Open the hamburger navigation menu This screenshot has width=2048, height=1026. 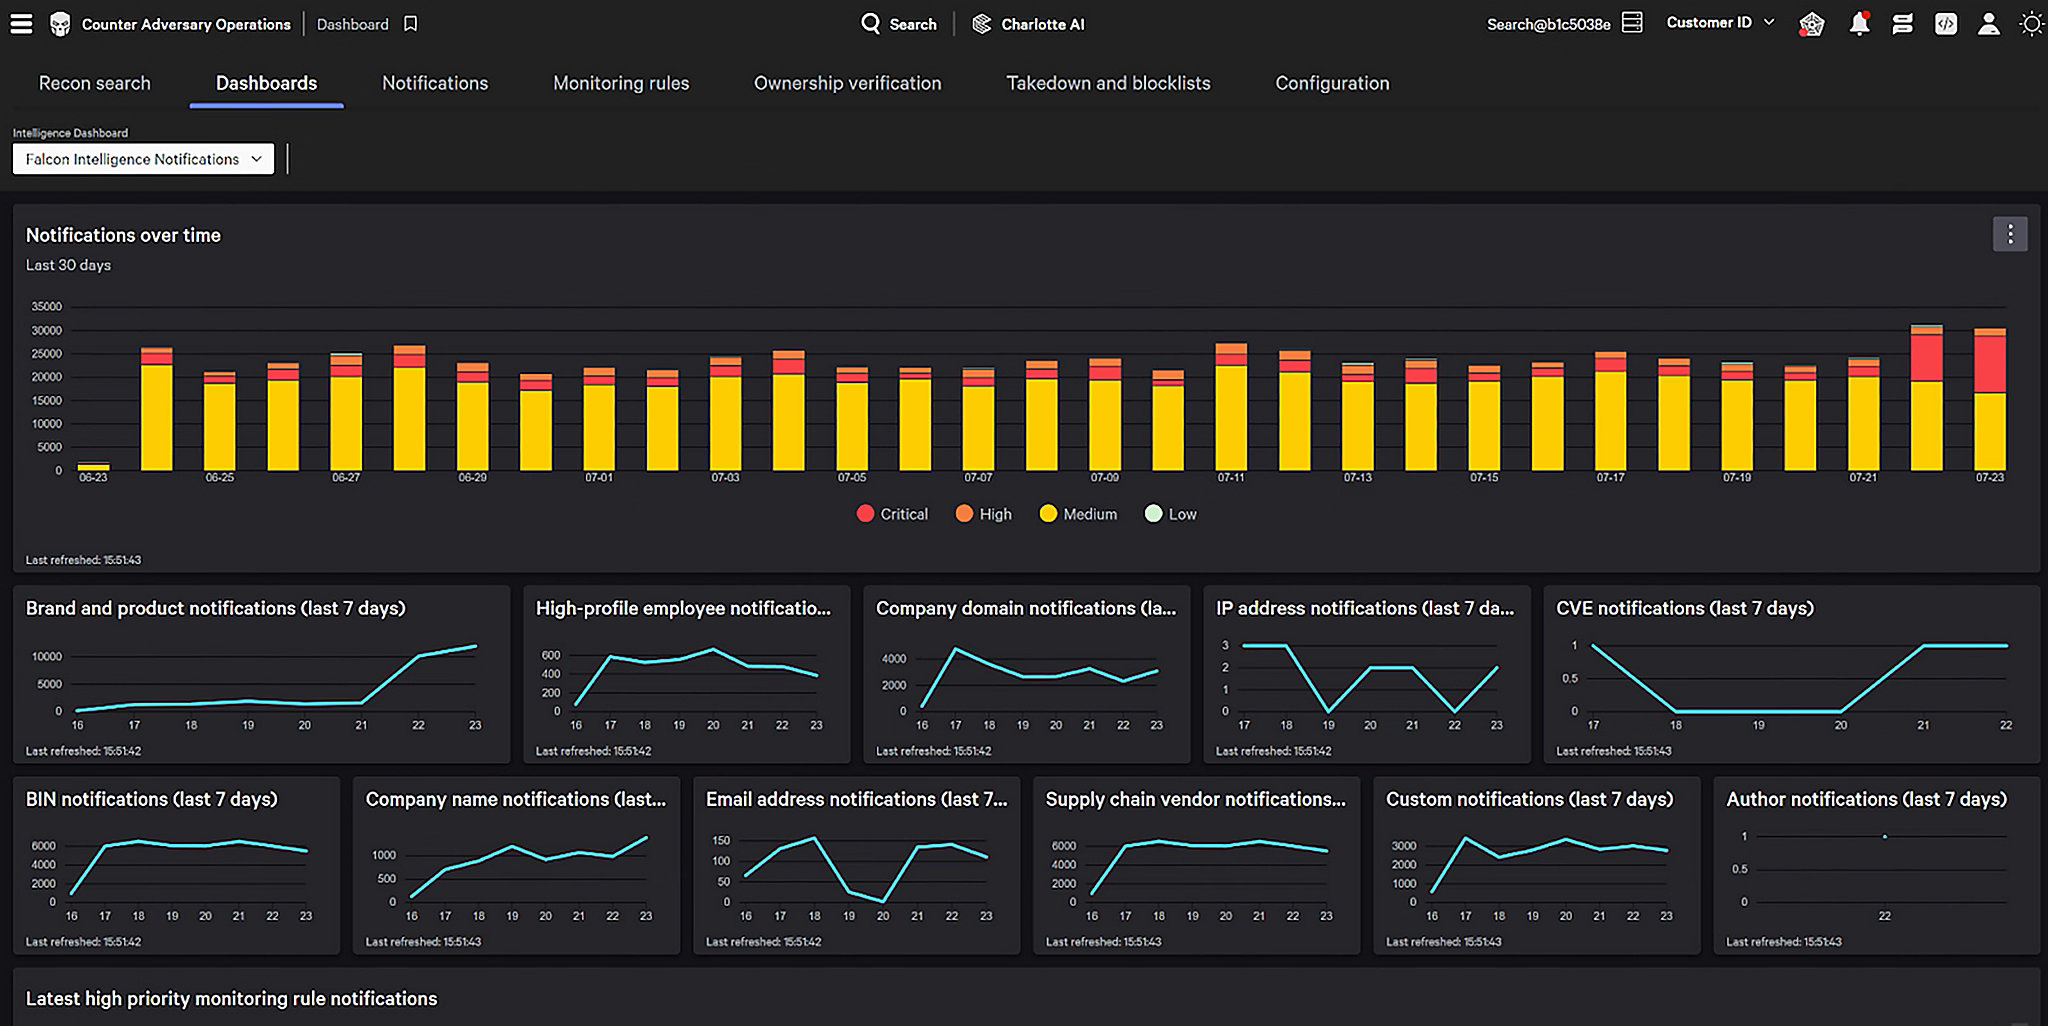[x=21, y=24]
